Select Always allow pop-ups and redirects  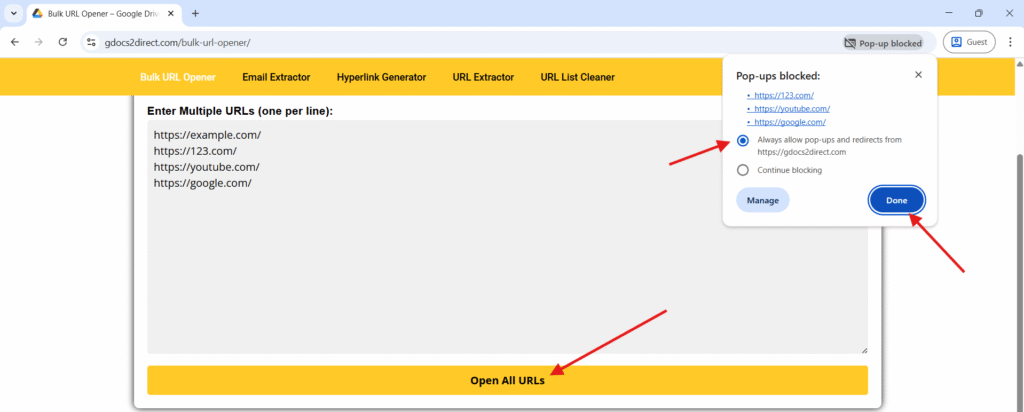point(742,140)
